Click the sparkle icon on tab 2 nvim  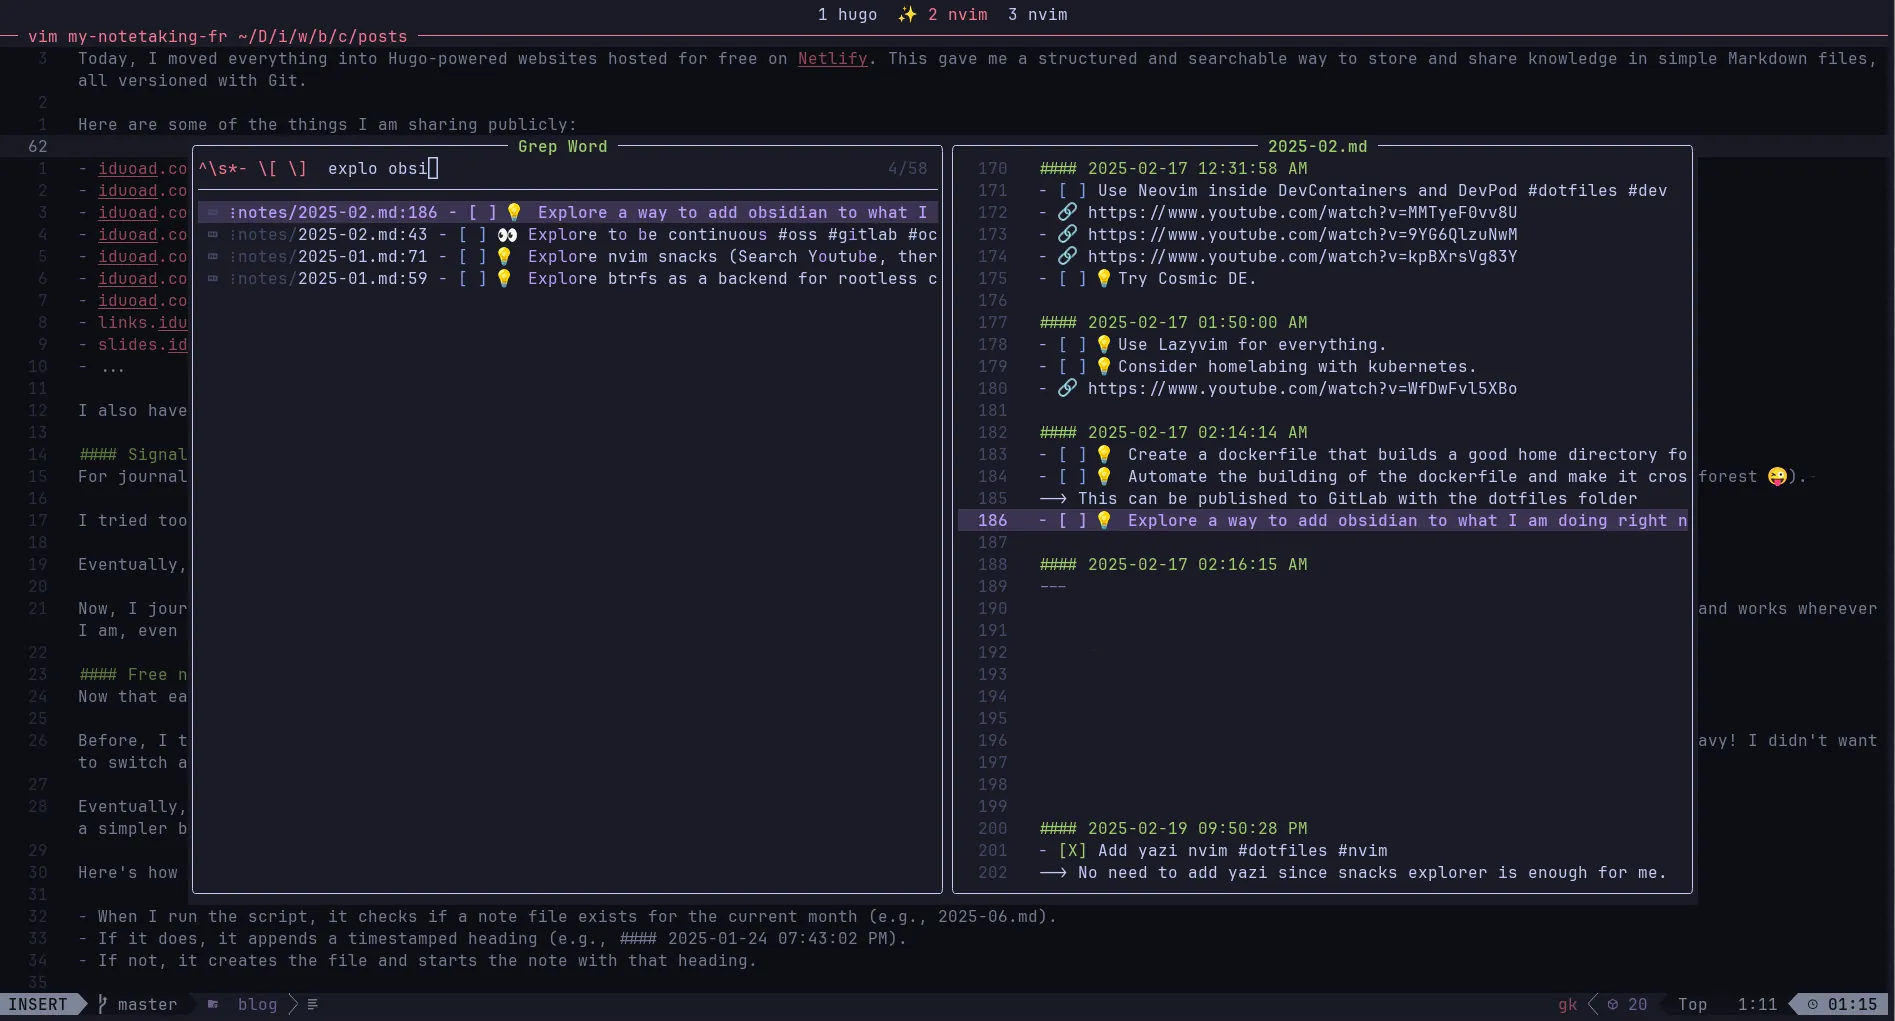pyautogui.click(x=907, y=14)
